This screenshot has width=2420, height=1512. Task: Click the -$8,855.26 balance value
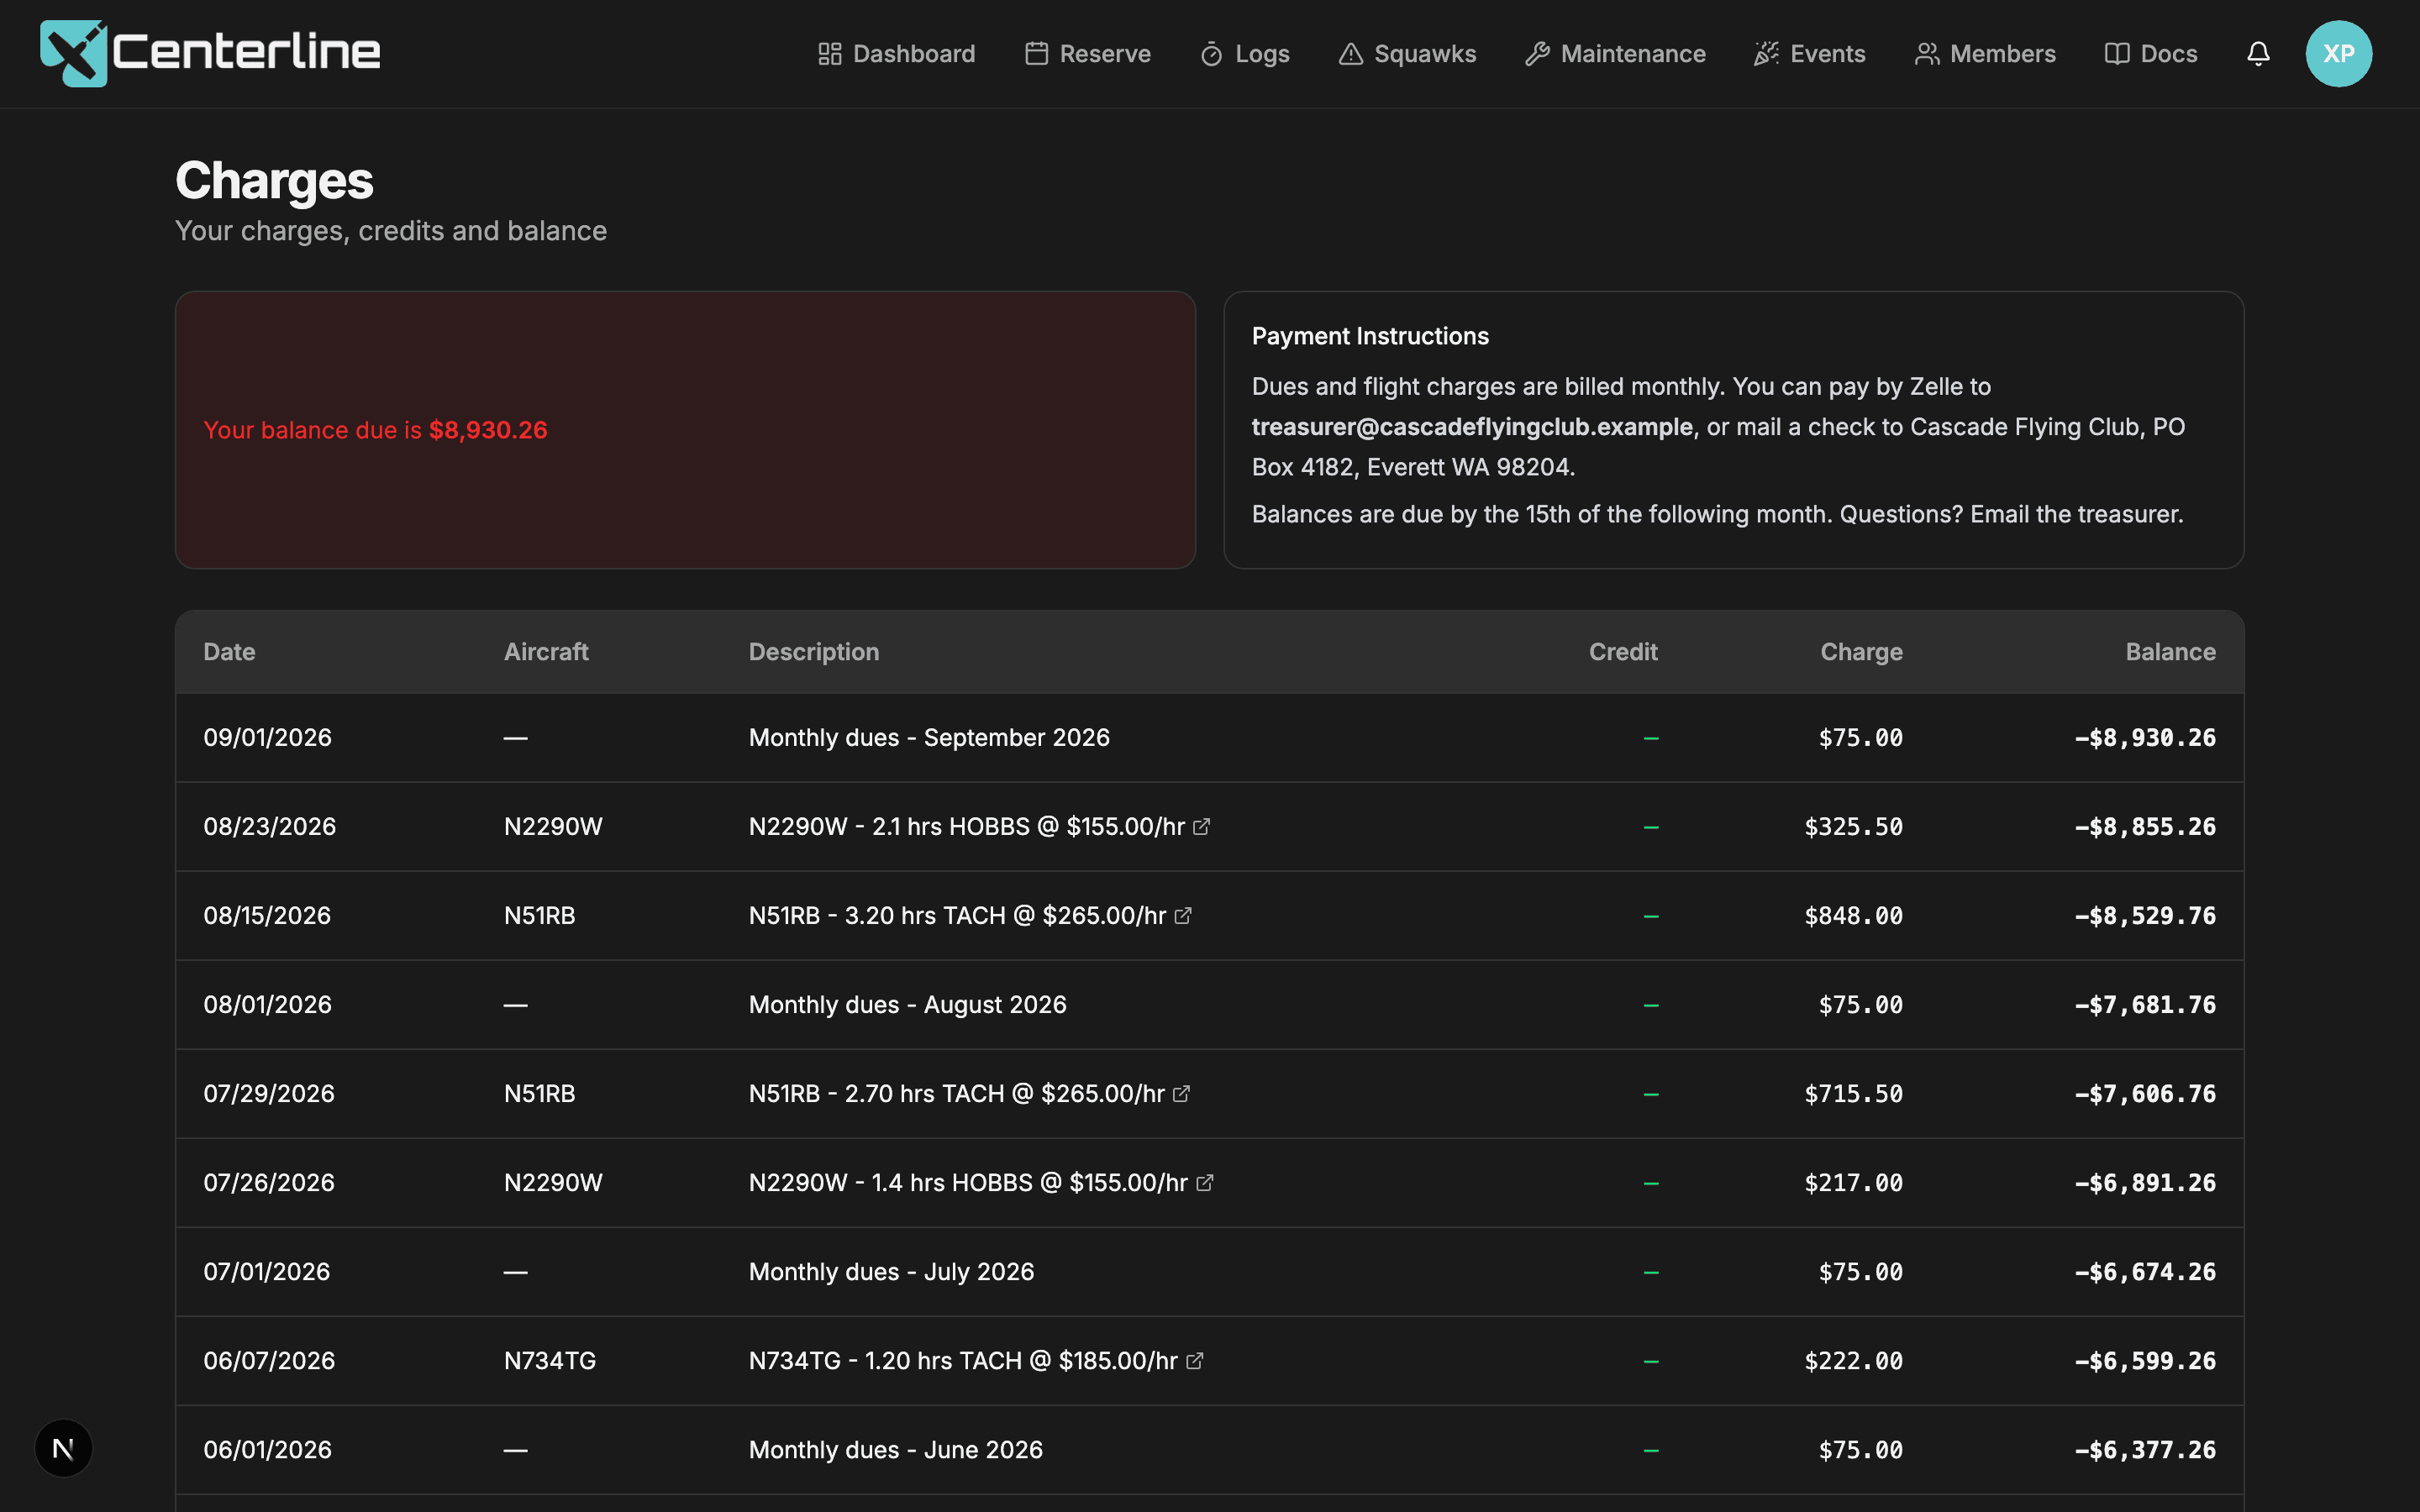pyautogui.click(x=2145, y=827)
